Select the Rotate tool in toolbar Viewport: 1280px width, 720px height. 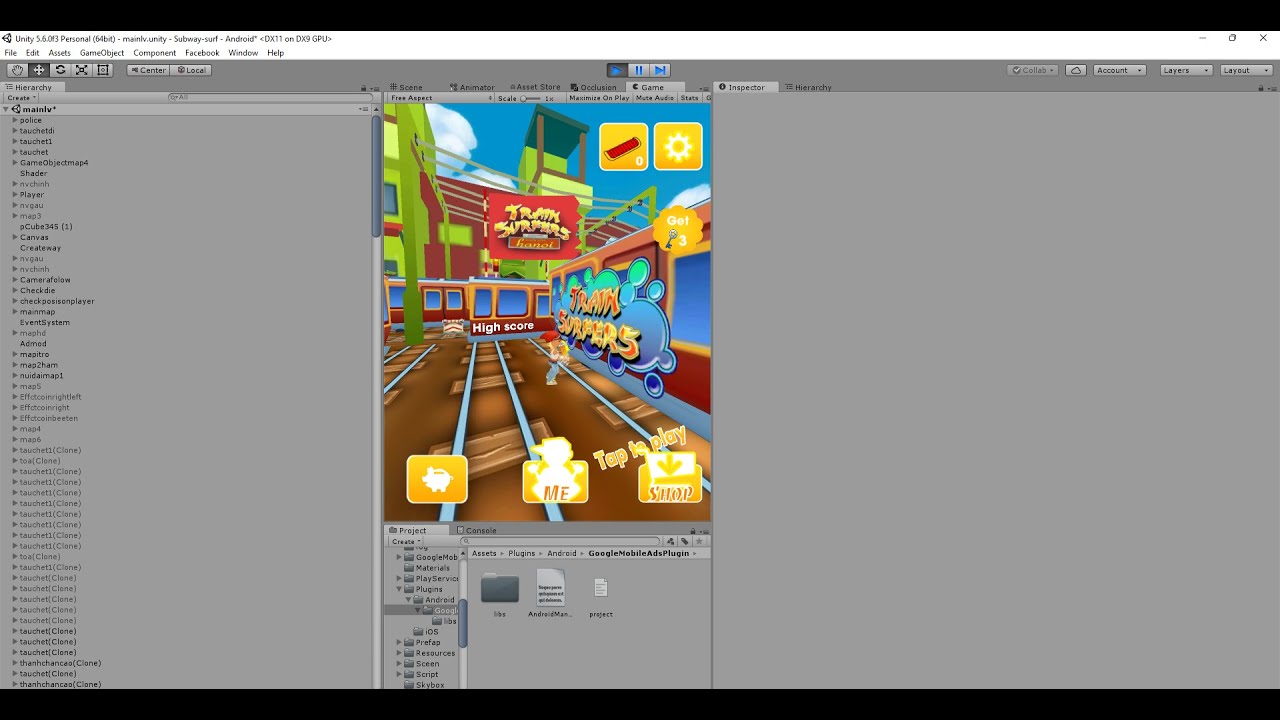click(x=60, y=70)
